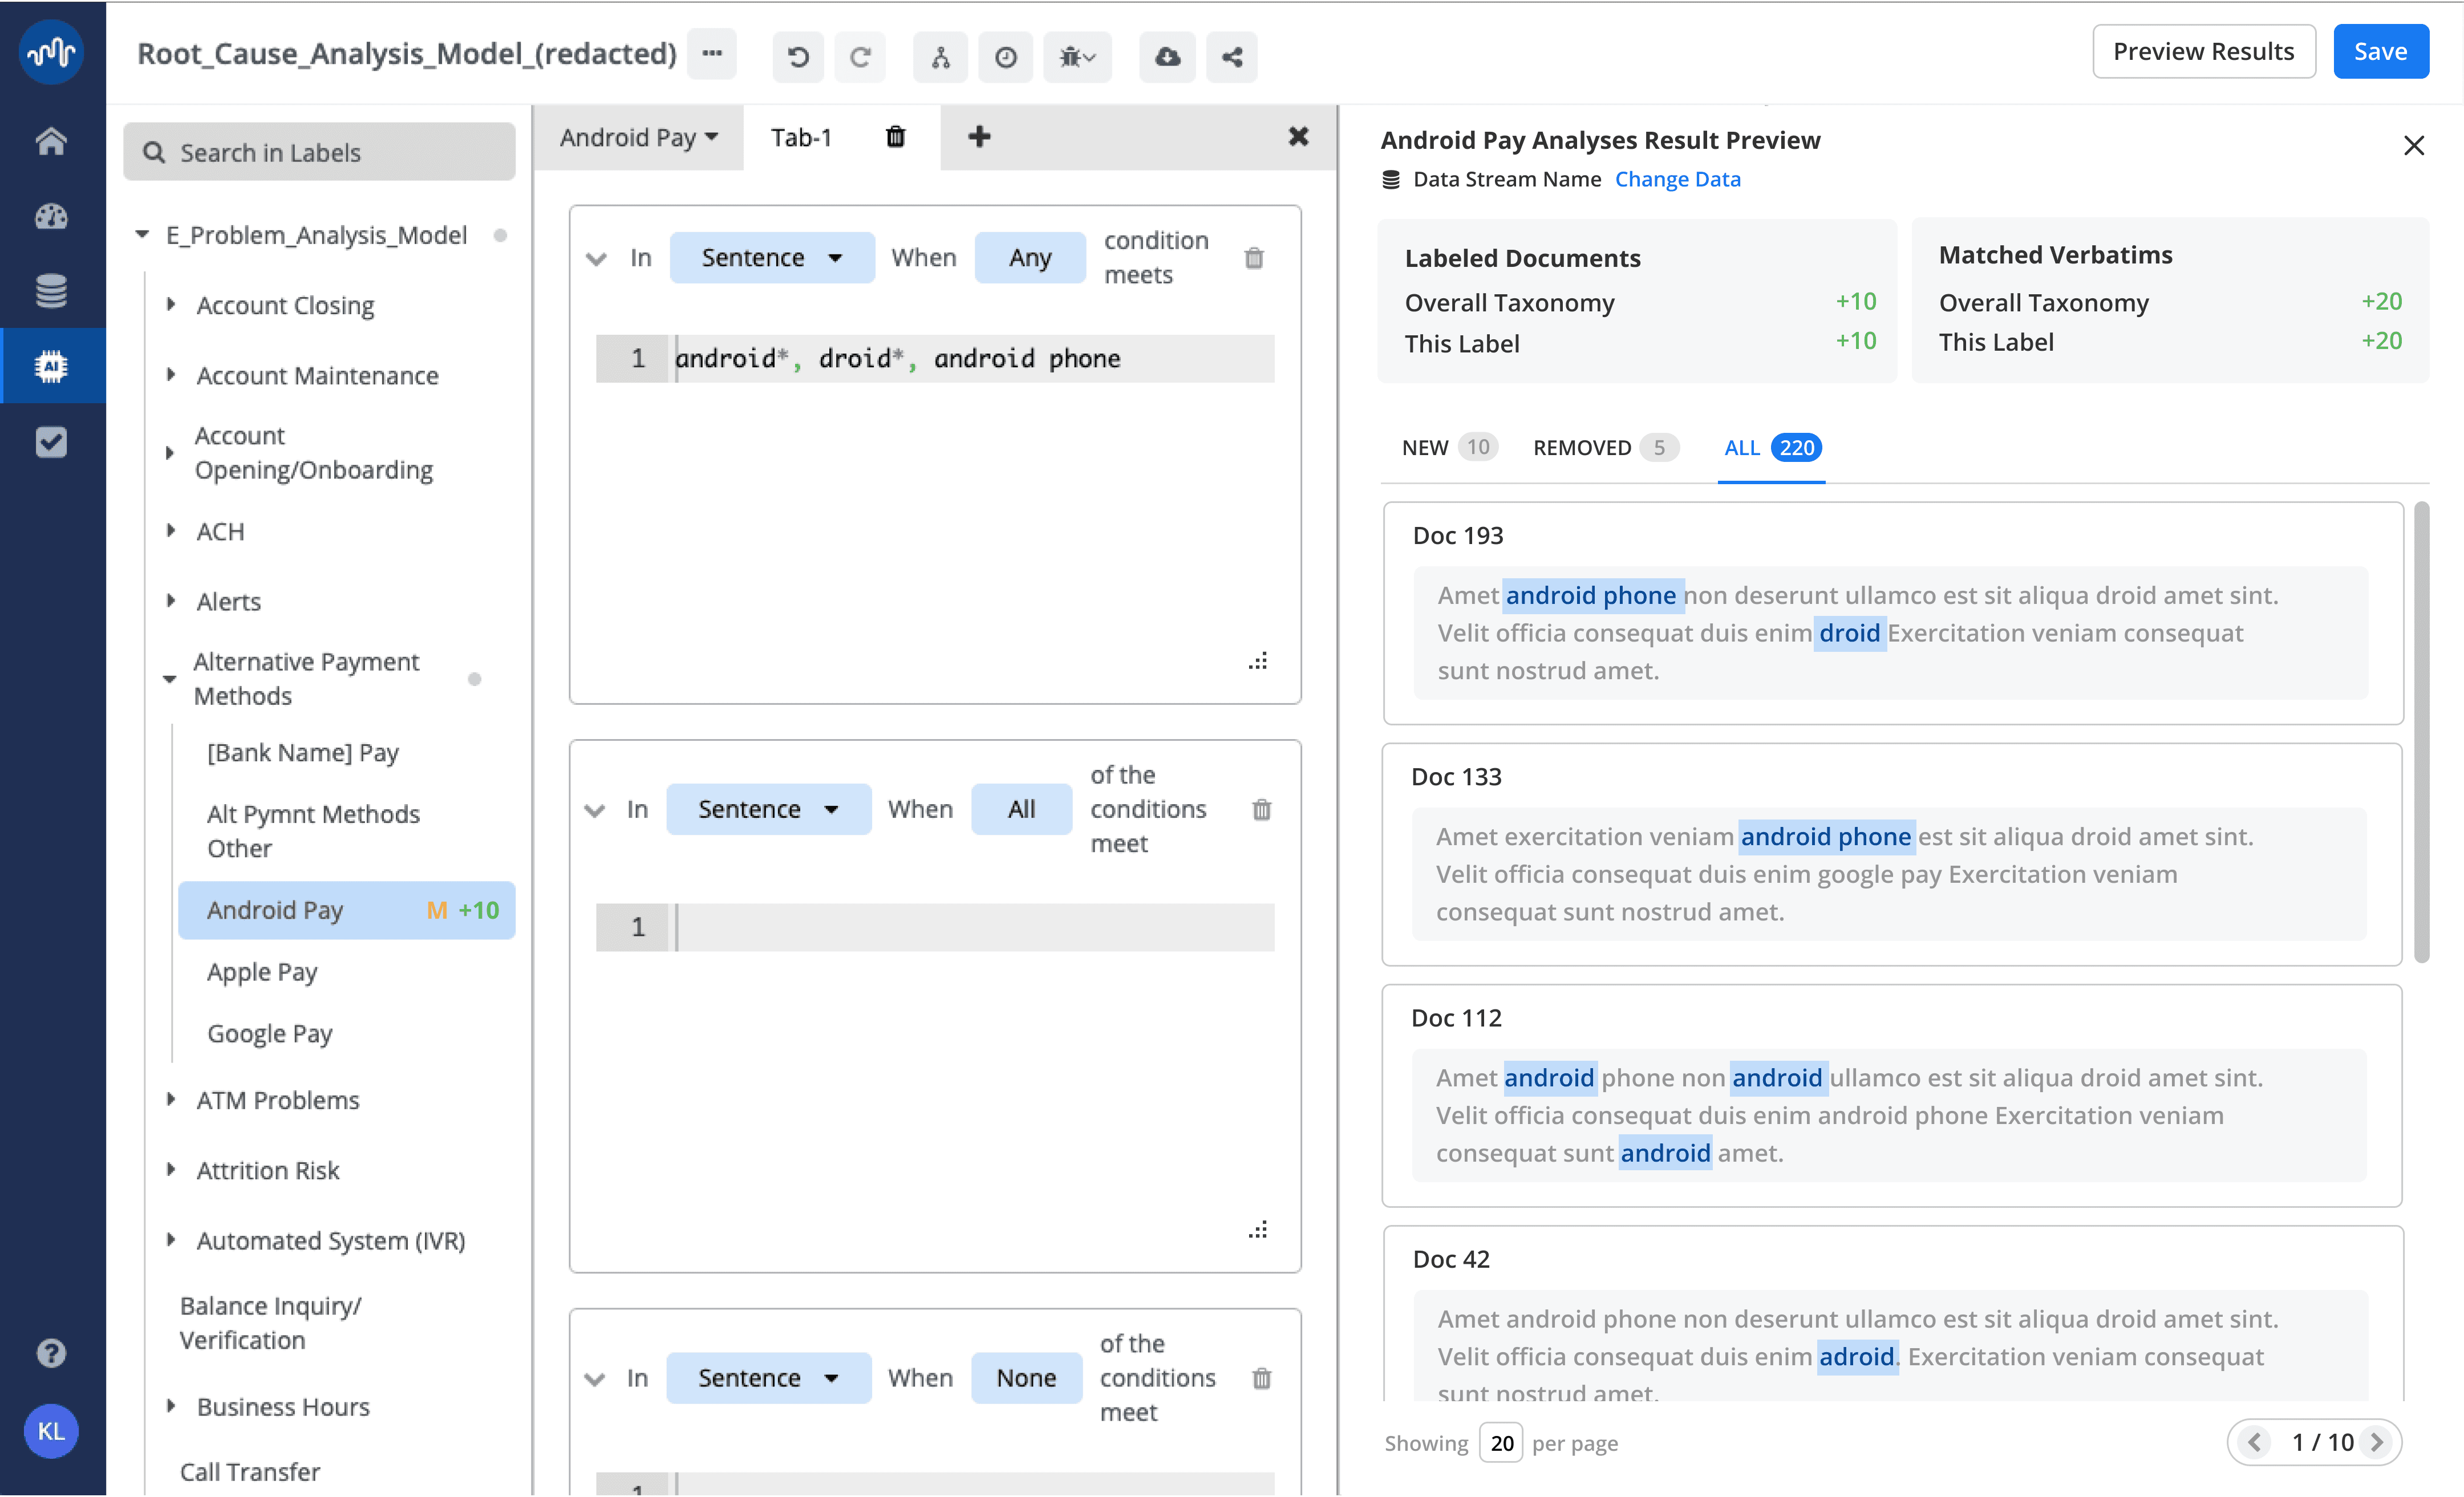Click the hierarchy tree icon in toolbar
2464x1497 pixels.
pos(940,57)
